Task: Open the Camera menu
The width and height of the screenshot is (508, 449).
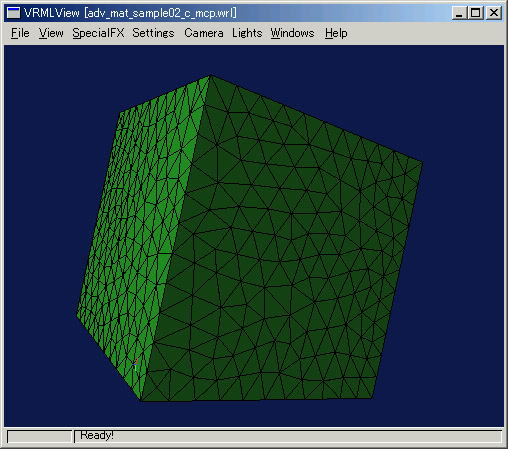Action: click(204, 33)
